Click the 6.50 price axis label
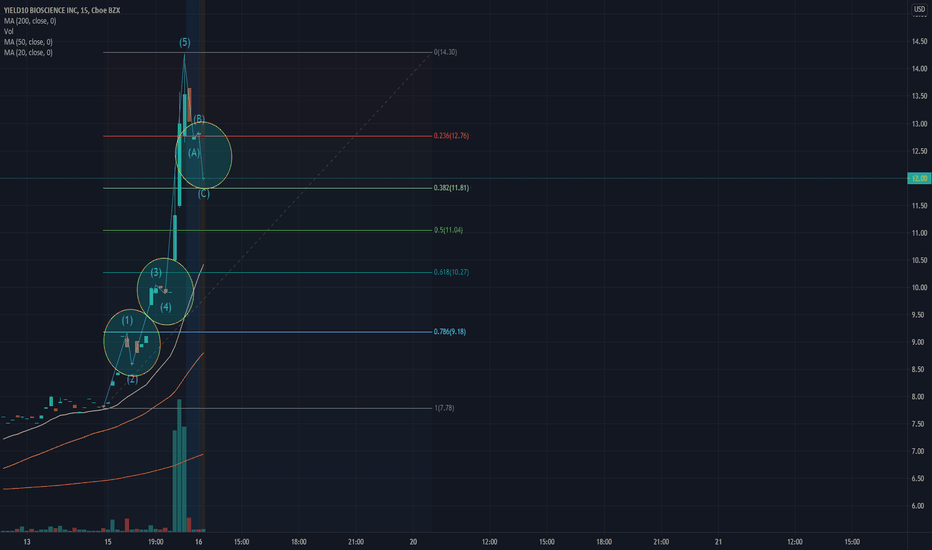 (x=919, y=479)
